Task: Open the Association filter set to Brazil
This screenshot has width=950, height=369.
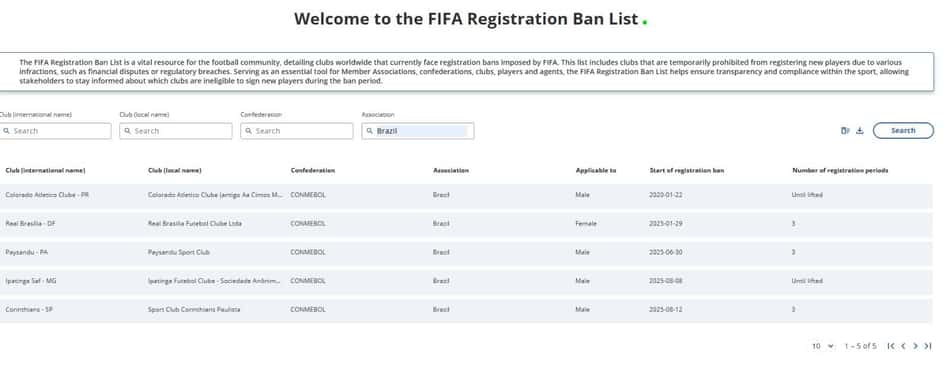Action: 417,131
